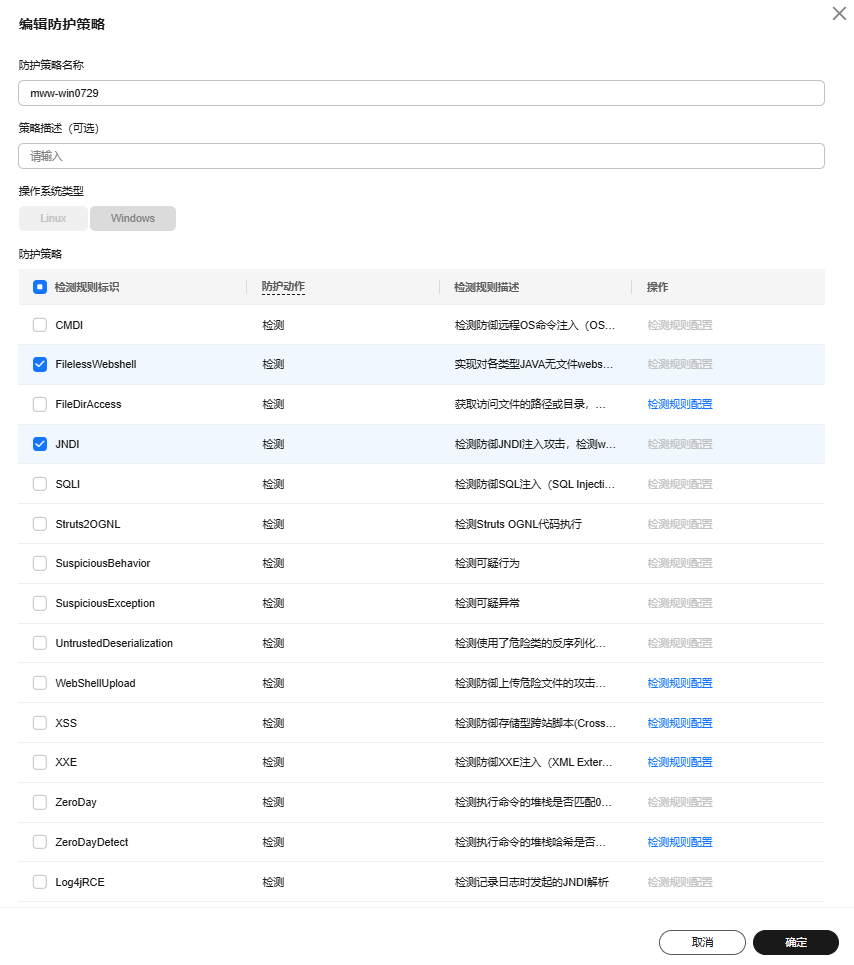Check the WebShellUpload rule checkbox
Viewport: 854px width, 965px height.
coord(40,684)
